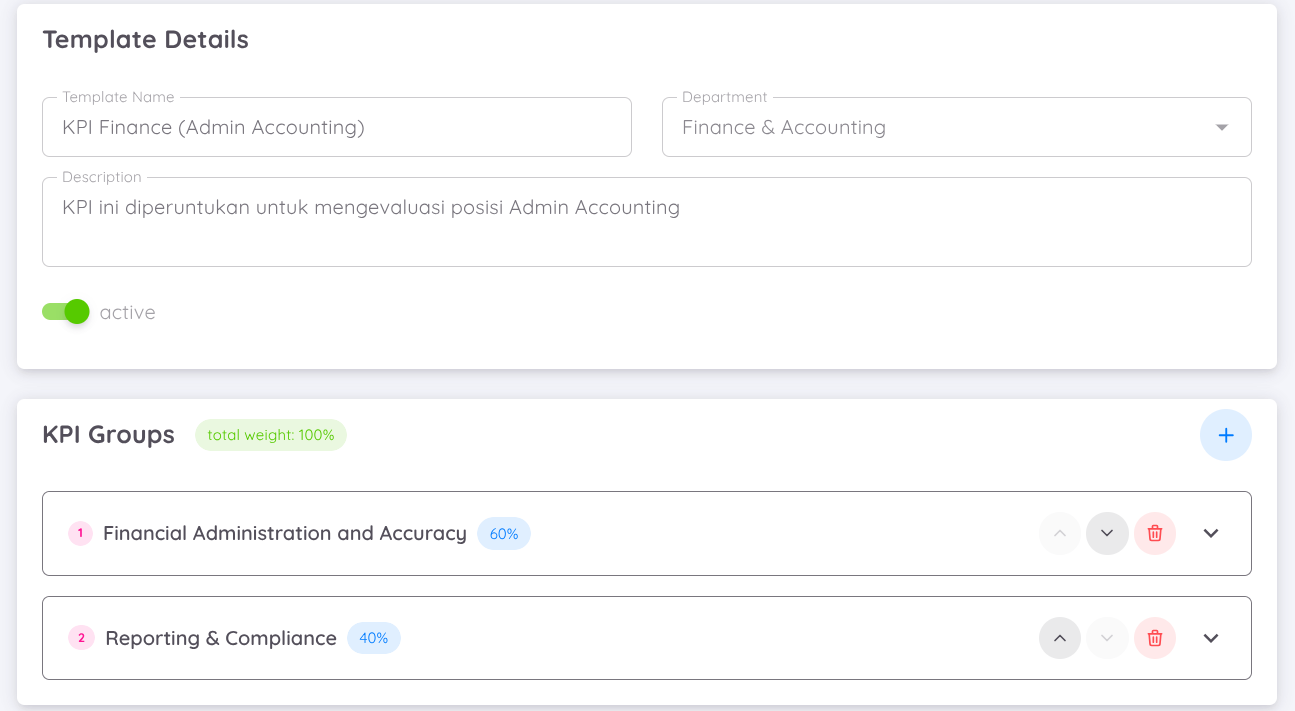Image resolution: width=1295 pixels, height=711 pixels.
Task: Click the number 2 badge of Reporting group
Action: click(80, 638)
